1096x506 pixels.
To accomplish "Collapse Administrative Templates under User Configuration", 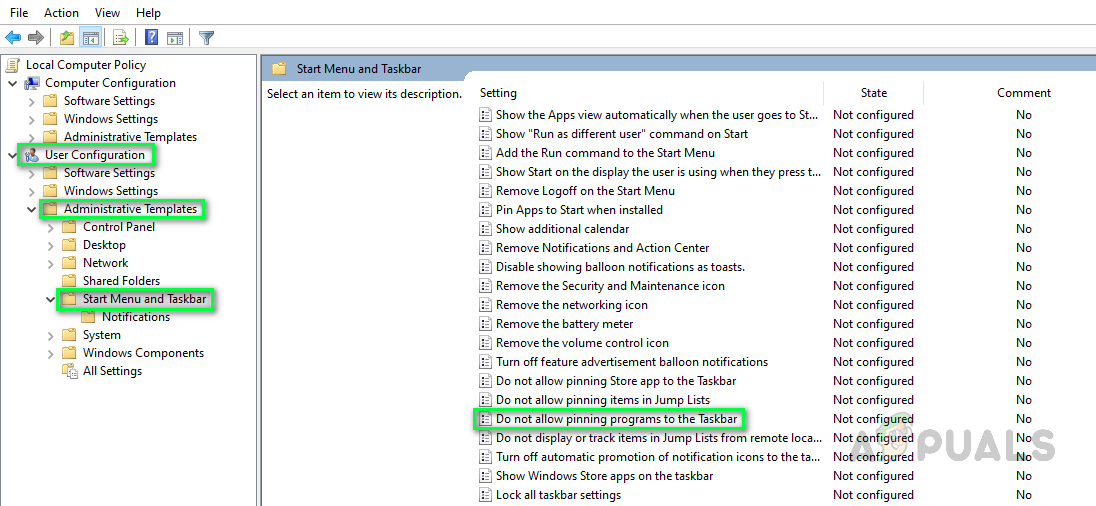I will [x=31, y=209].
